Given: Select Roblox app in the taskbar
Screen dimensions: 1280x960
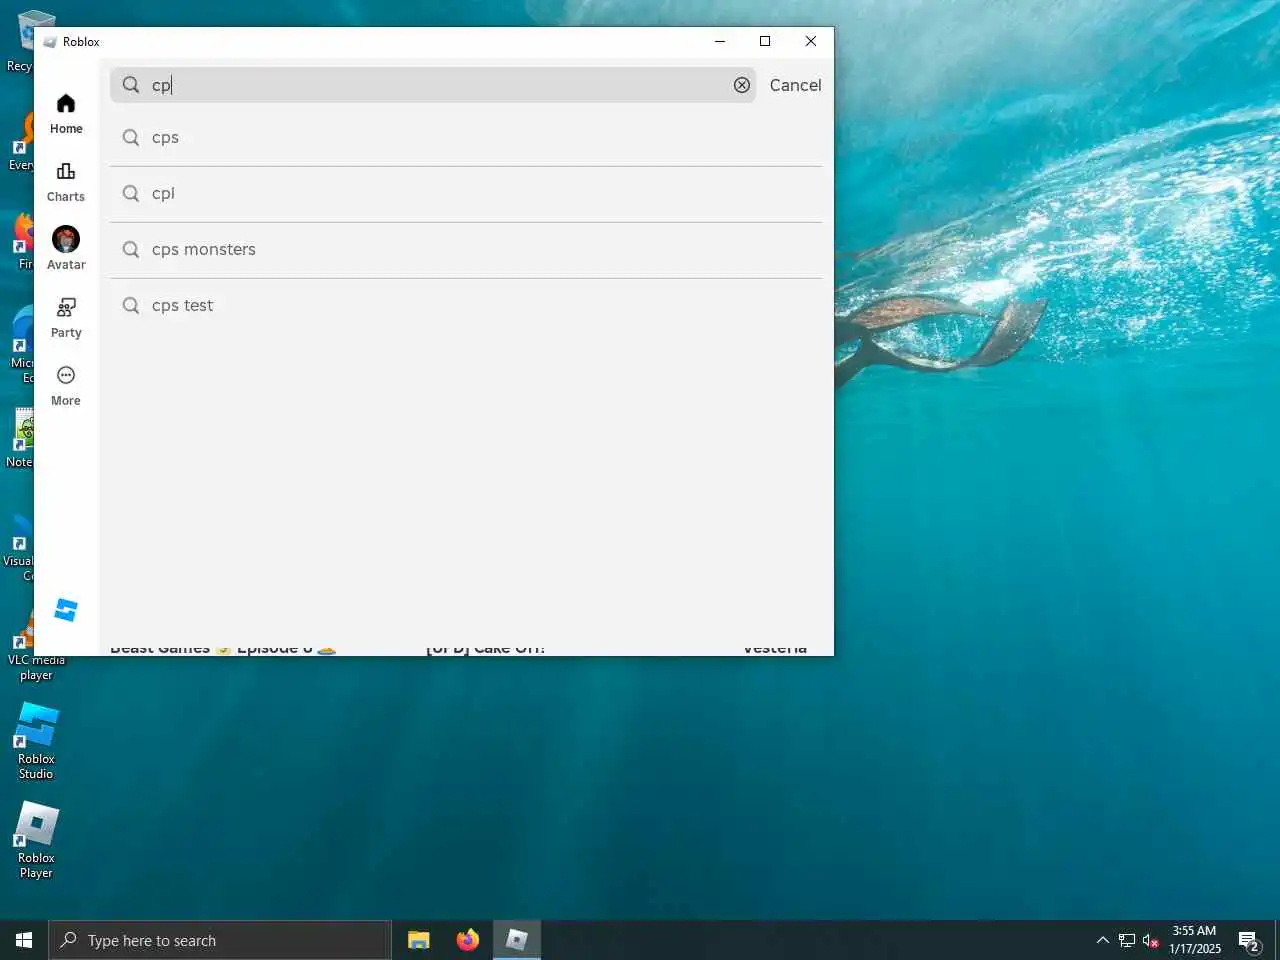Looking at the screenshot, I should pyautogui.click(x=517, y=940).
